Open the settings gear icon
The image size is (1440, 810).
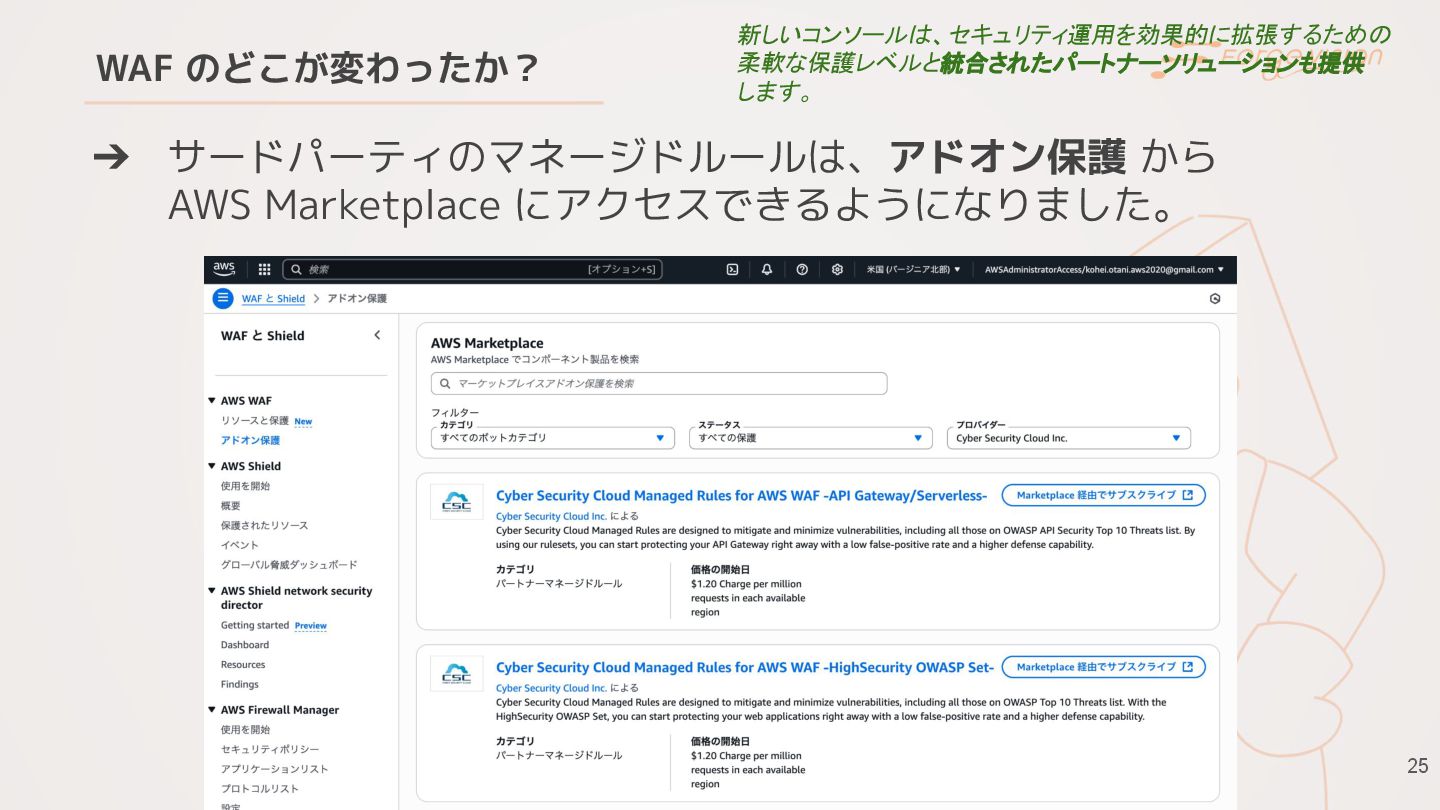click(x=837, y=269)
